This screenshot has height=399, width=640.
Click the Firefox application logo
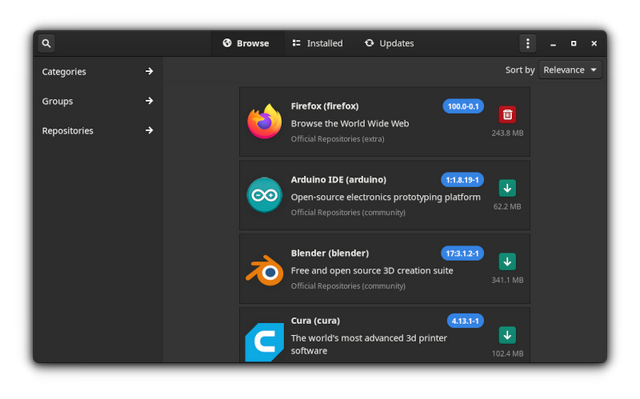coord(264,121)
